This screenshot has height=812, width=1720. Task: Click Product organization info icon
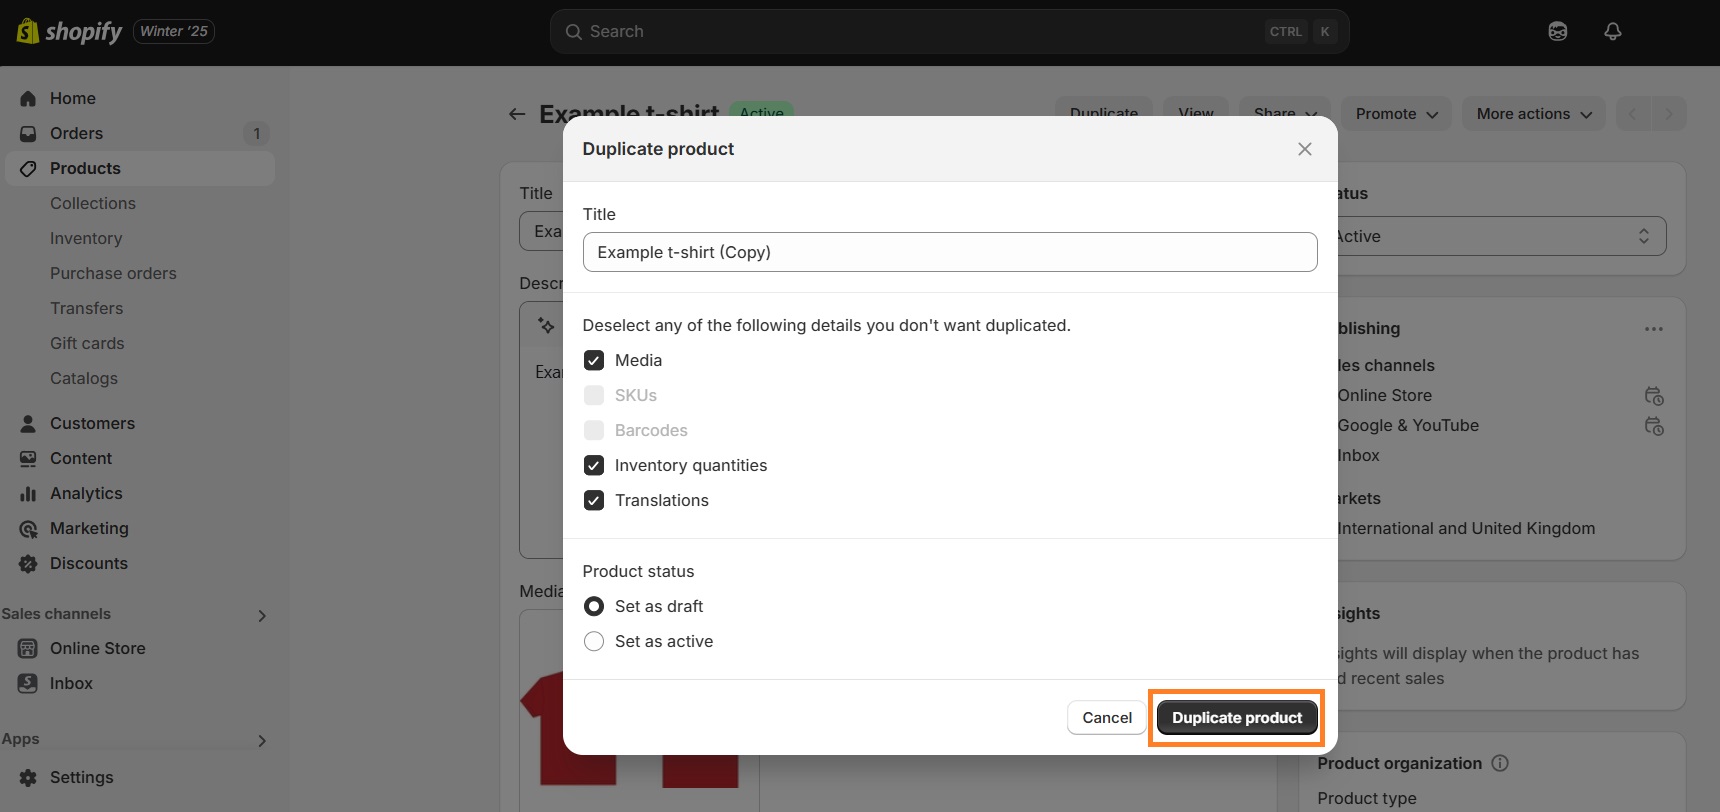1500,763
